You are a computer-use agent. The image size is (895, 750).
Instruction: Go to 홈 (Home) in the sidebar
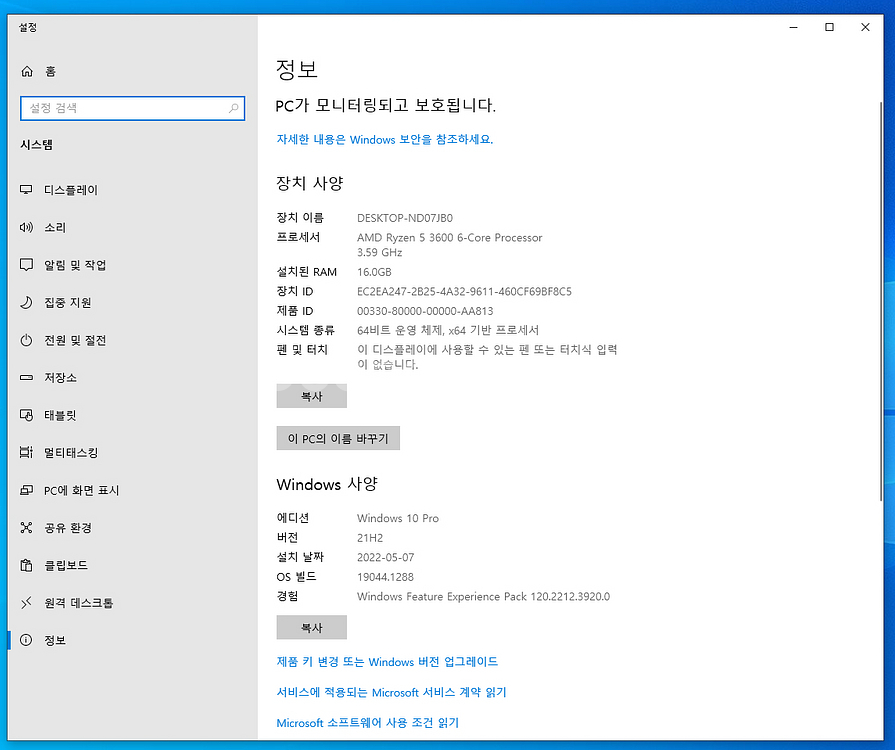coord(29,71)
